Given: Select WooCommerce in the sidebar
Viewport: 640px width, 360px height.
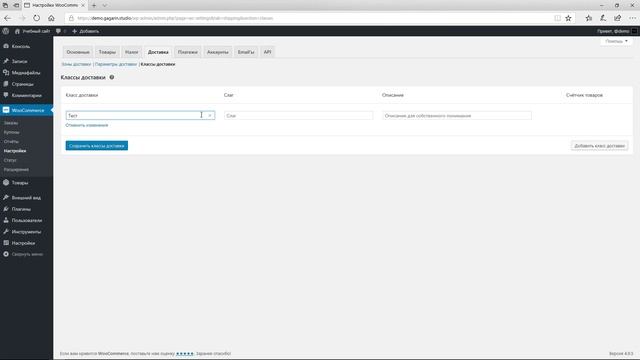Looking at the screenshot, I should click(x=26, y=110).
